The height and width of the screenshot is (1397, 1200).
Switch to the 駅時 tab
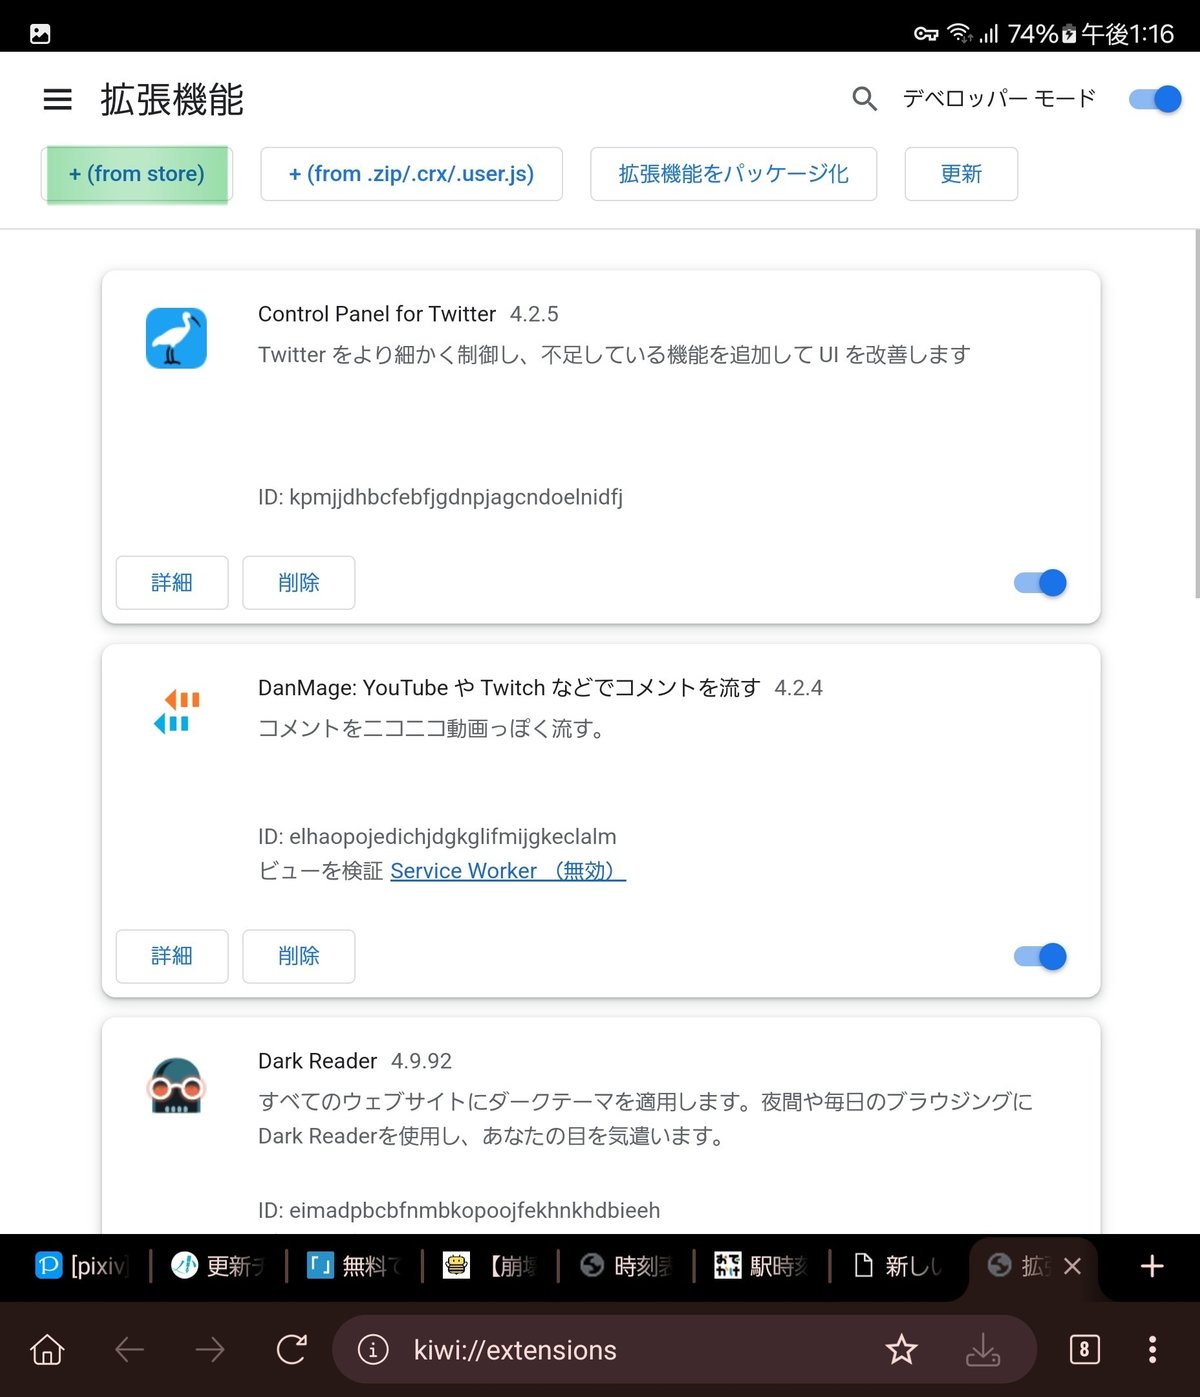762,1266
